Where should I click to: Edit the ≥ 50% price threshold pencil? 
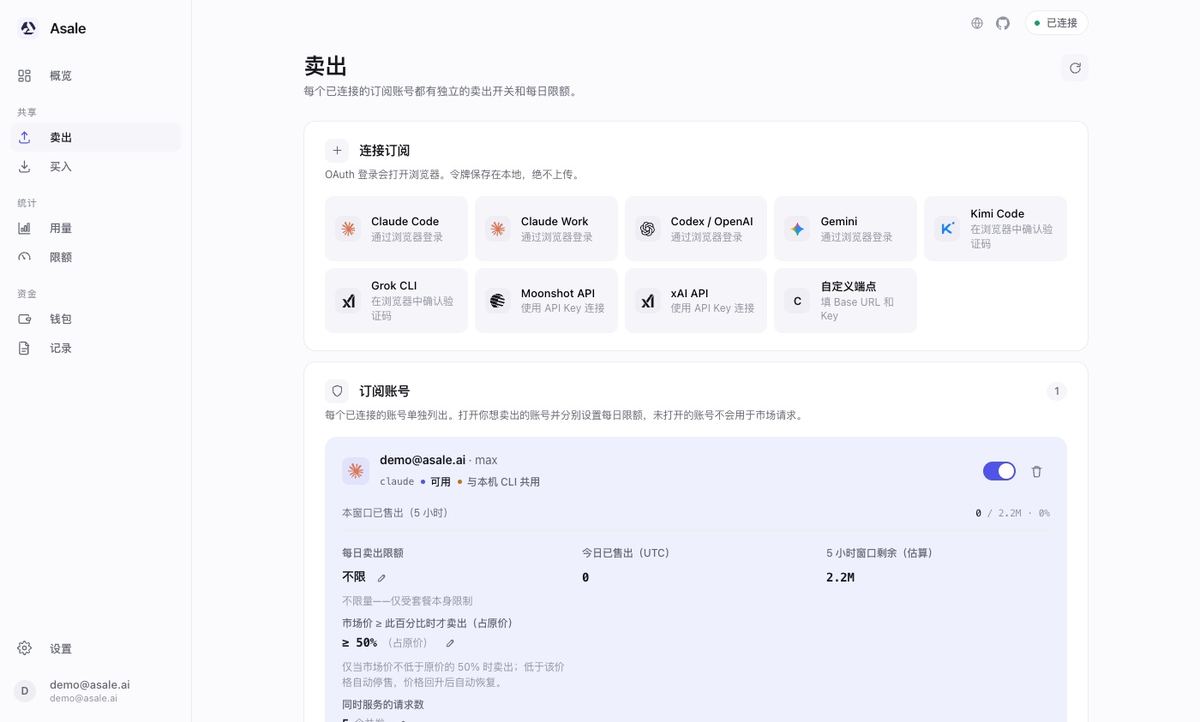pyautogui.click(x=450, y=643)
